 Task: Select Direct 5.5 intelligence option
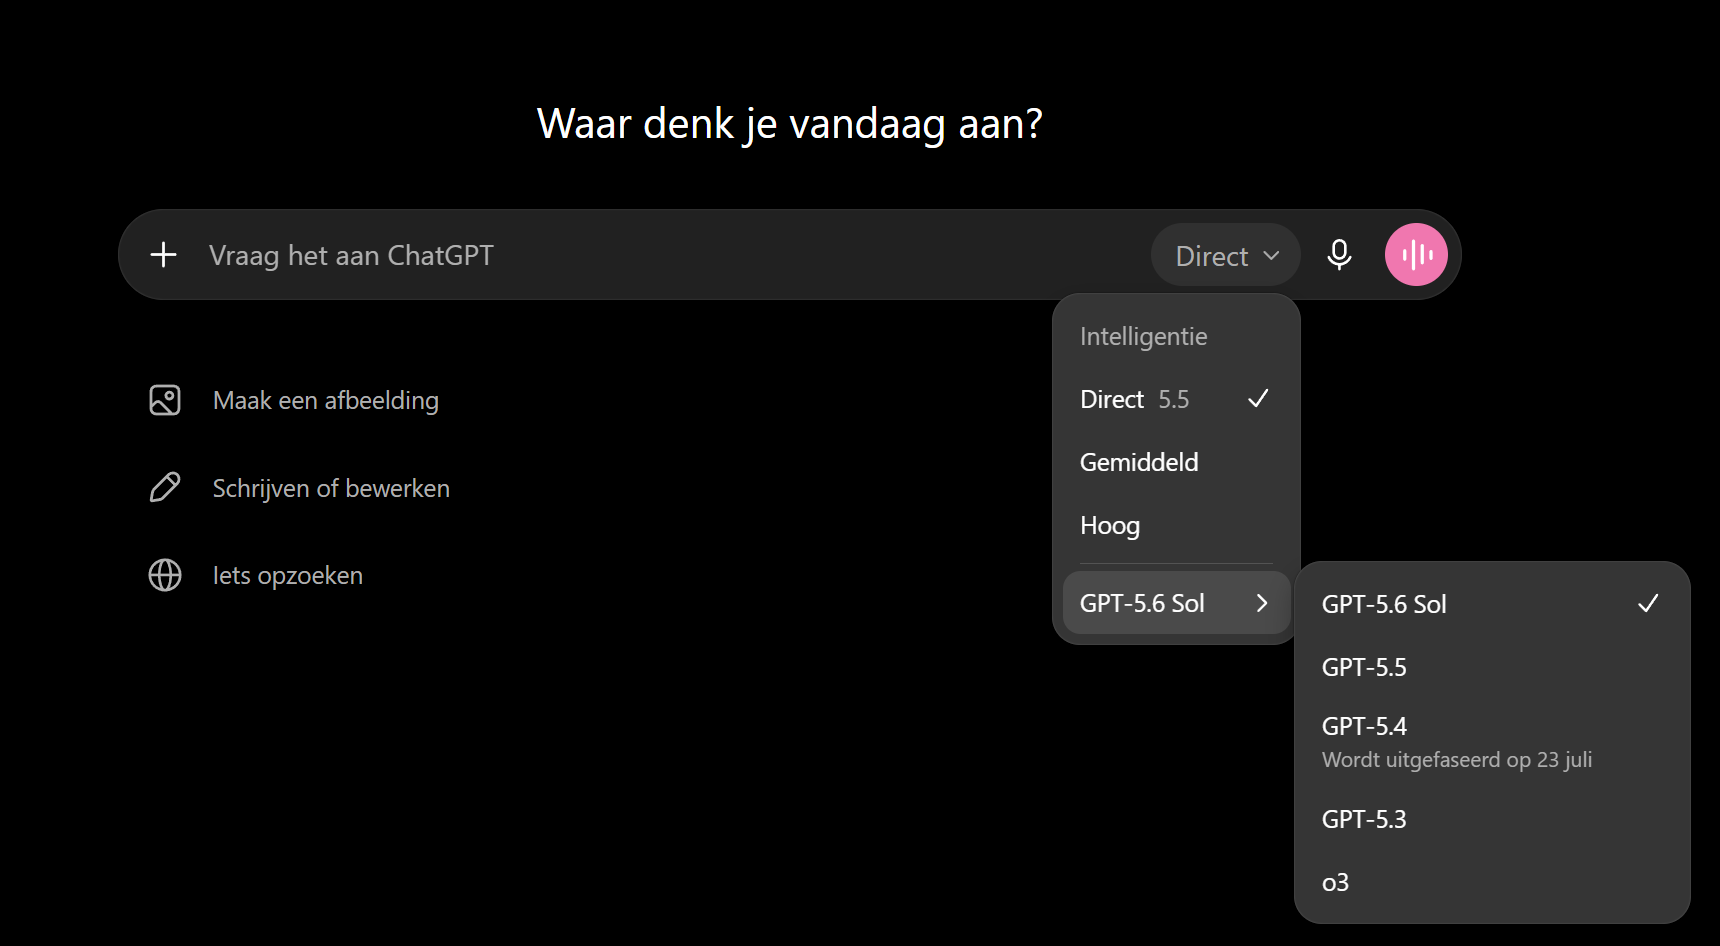click(x=1176, y=399)
